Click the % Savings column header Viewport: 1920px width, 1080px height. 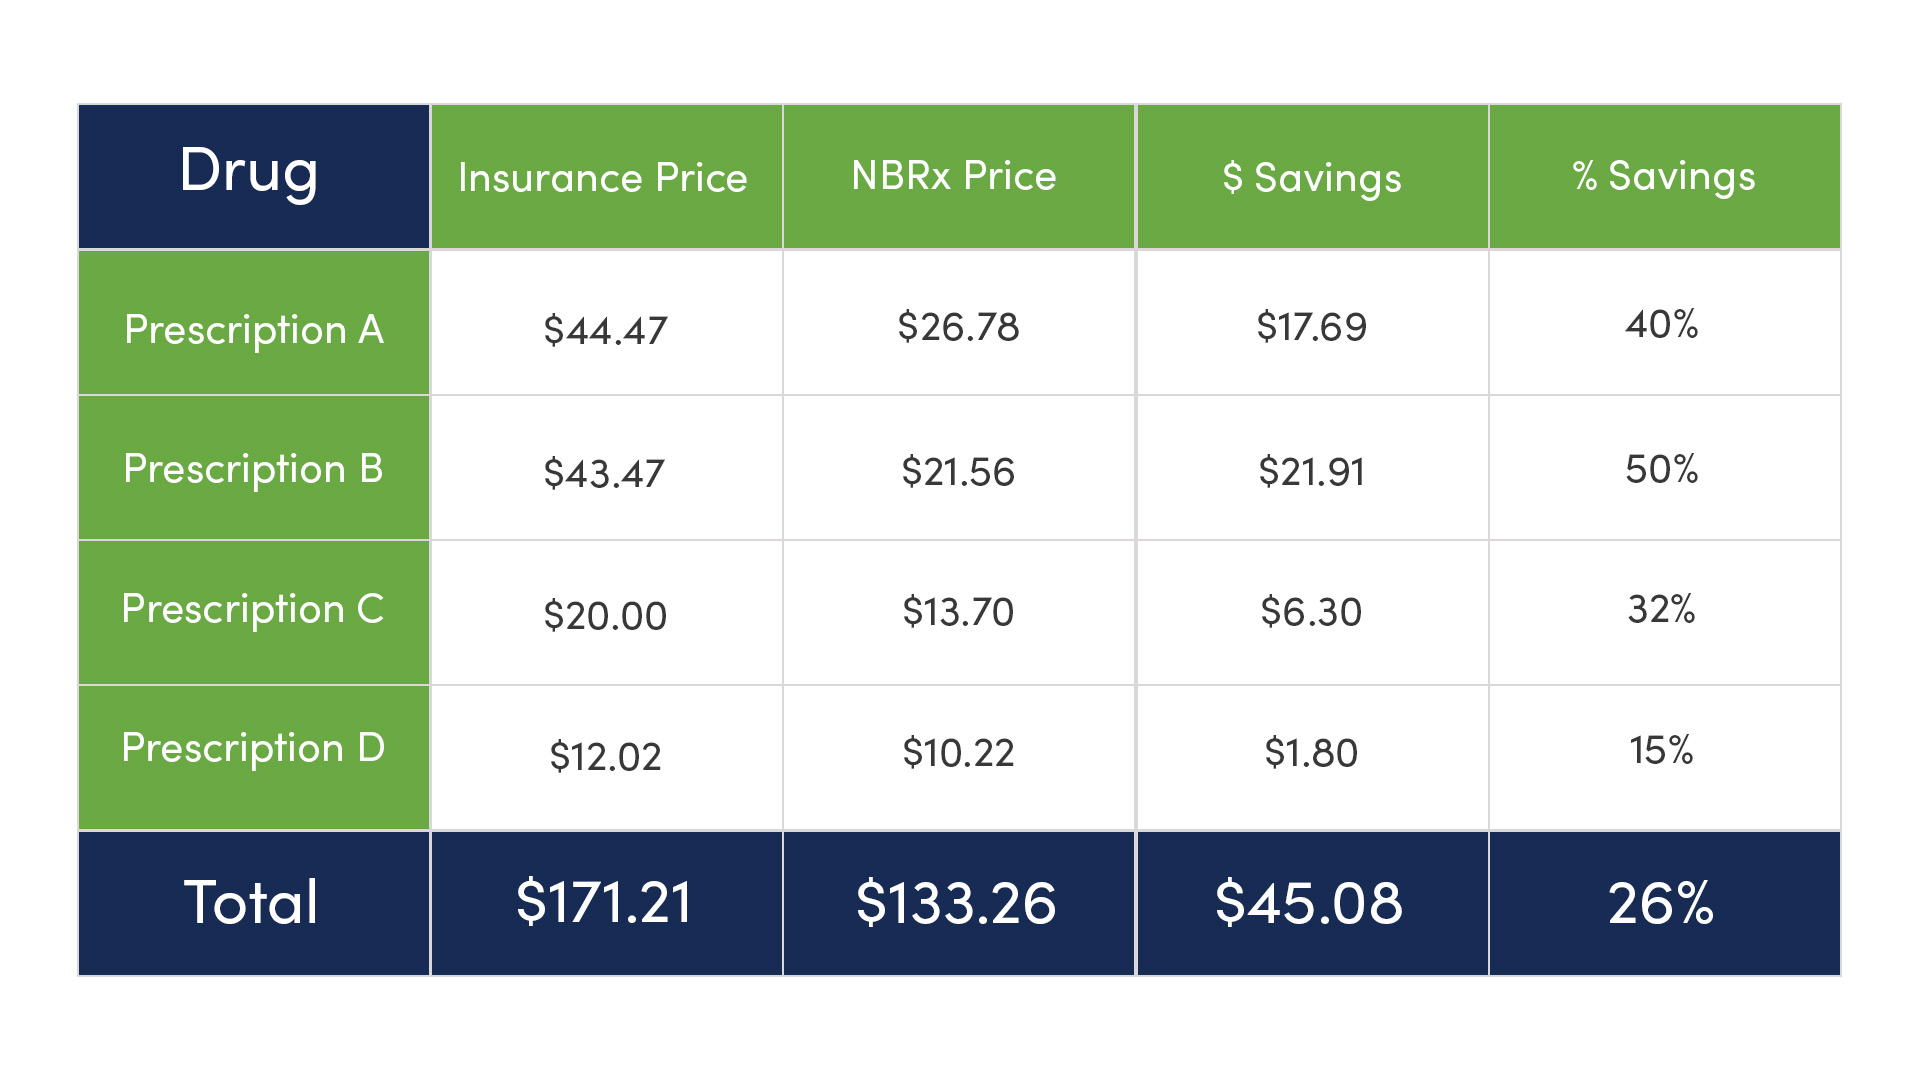1663,176
